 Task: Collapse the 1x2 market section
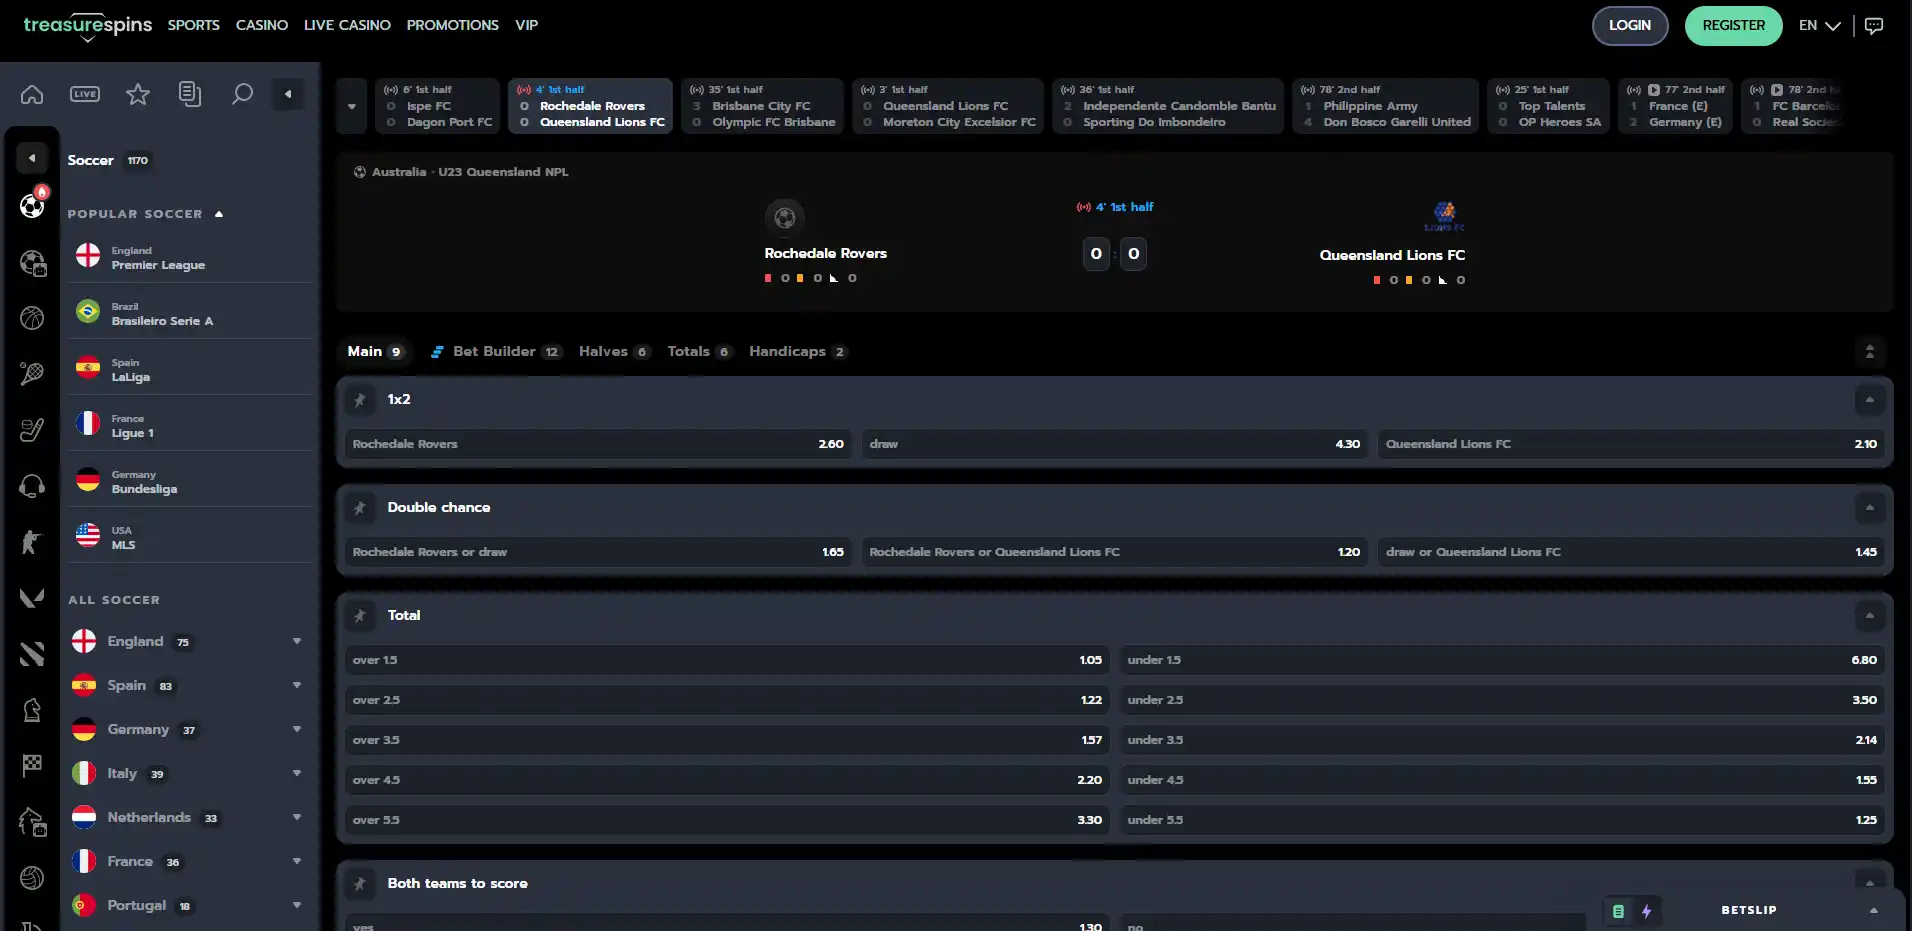coord(1869,400)
